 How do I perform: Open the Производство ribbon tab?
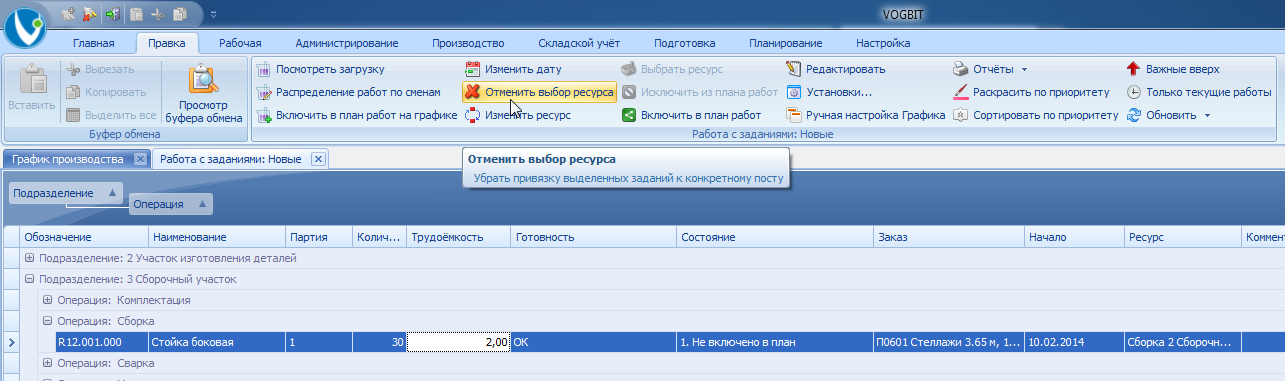(x=467, y=43)
